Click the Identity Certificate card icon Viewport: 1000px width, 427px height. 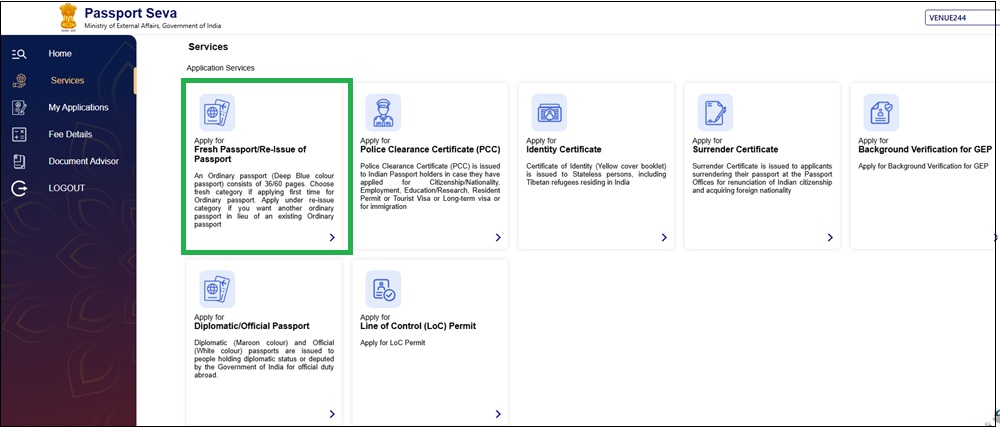(549, 113)
